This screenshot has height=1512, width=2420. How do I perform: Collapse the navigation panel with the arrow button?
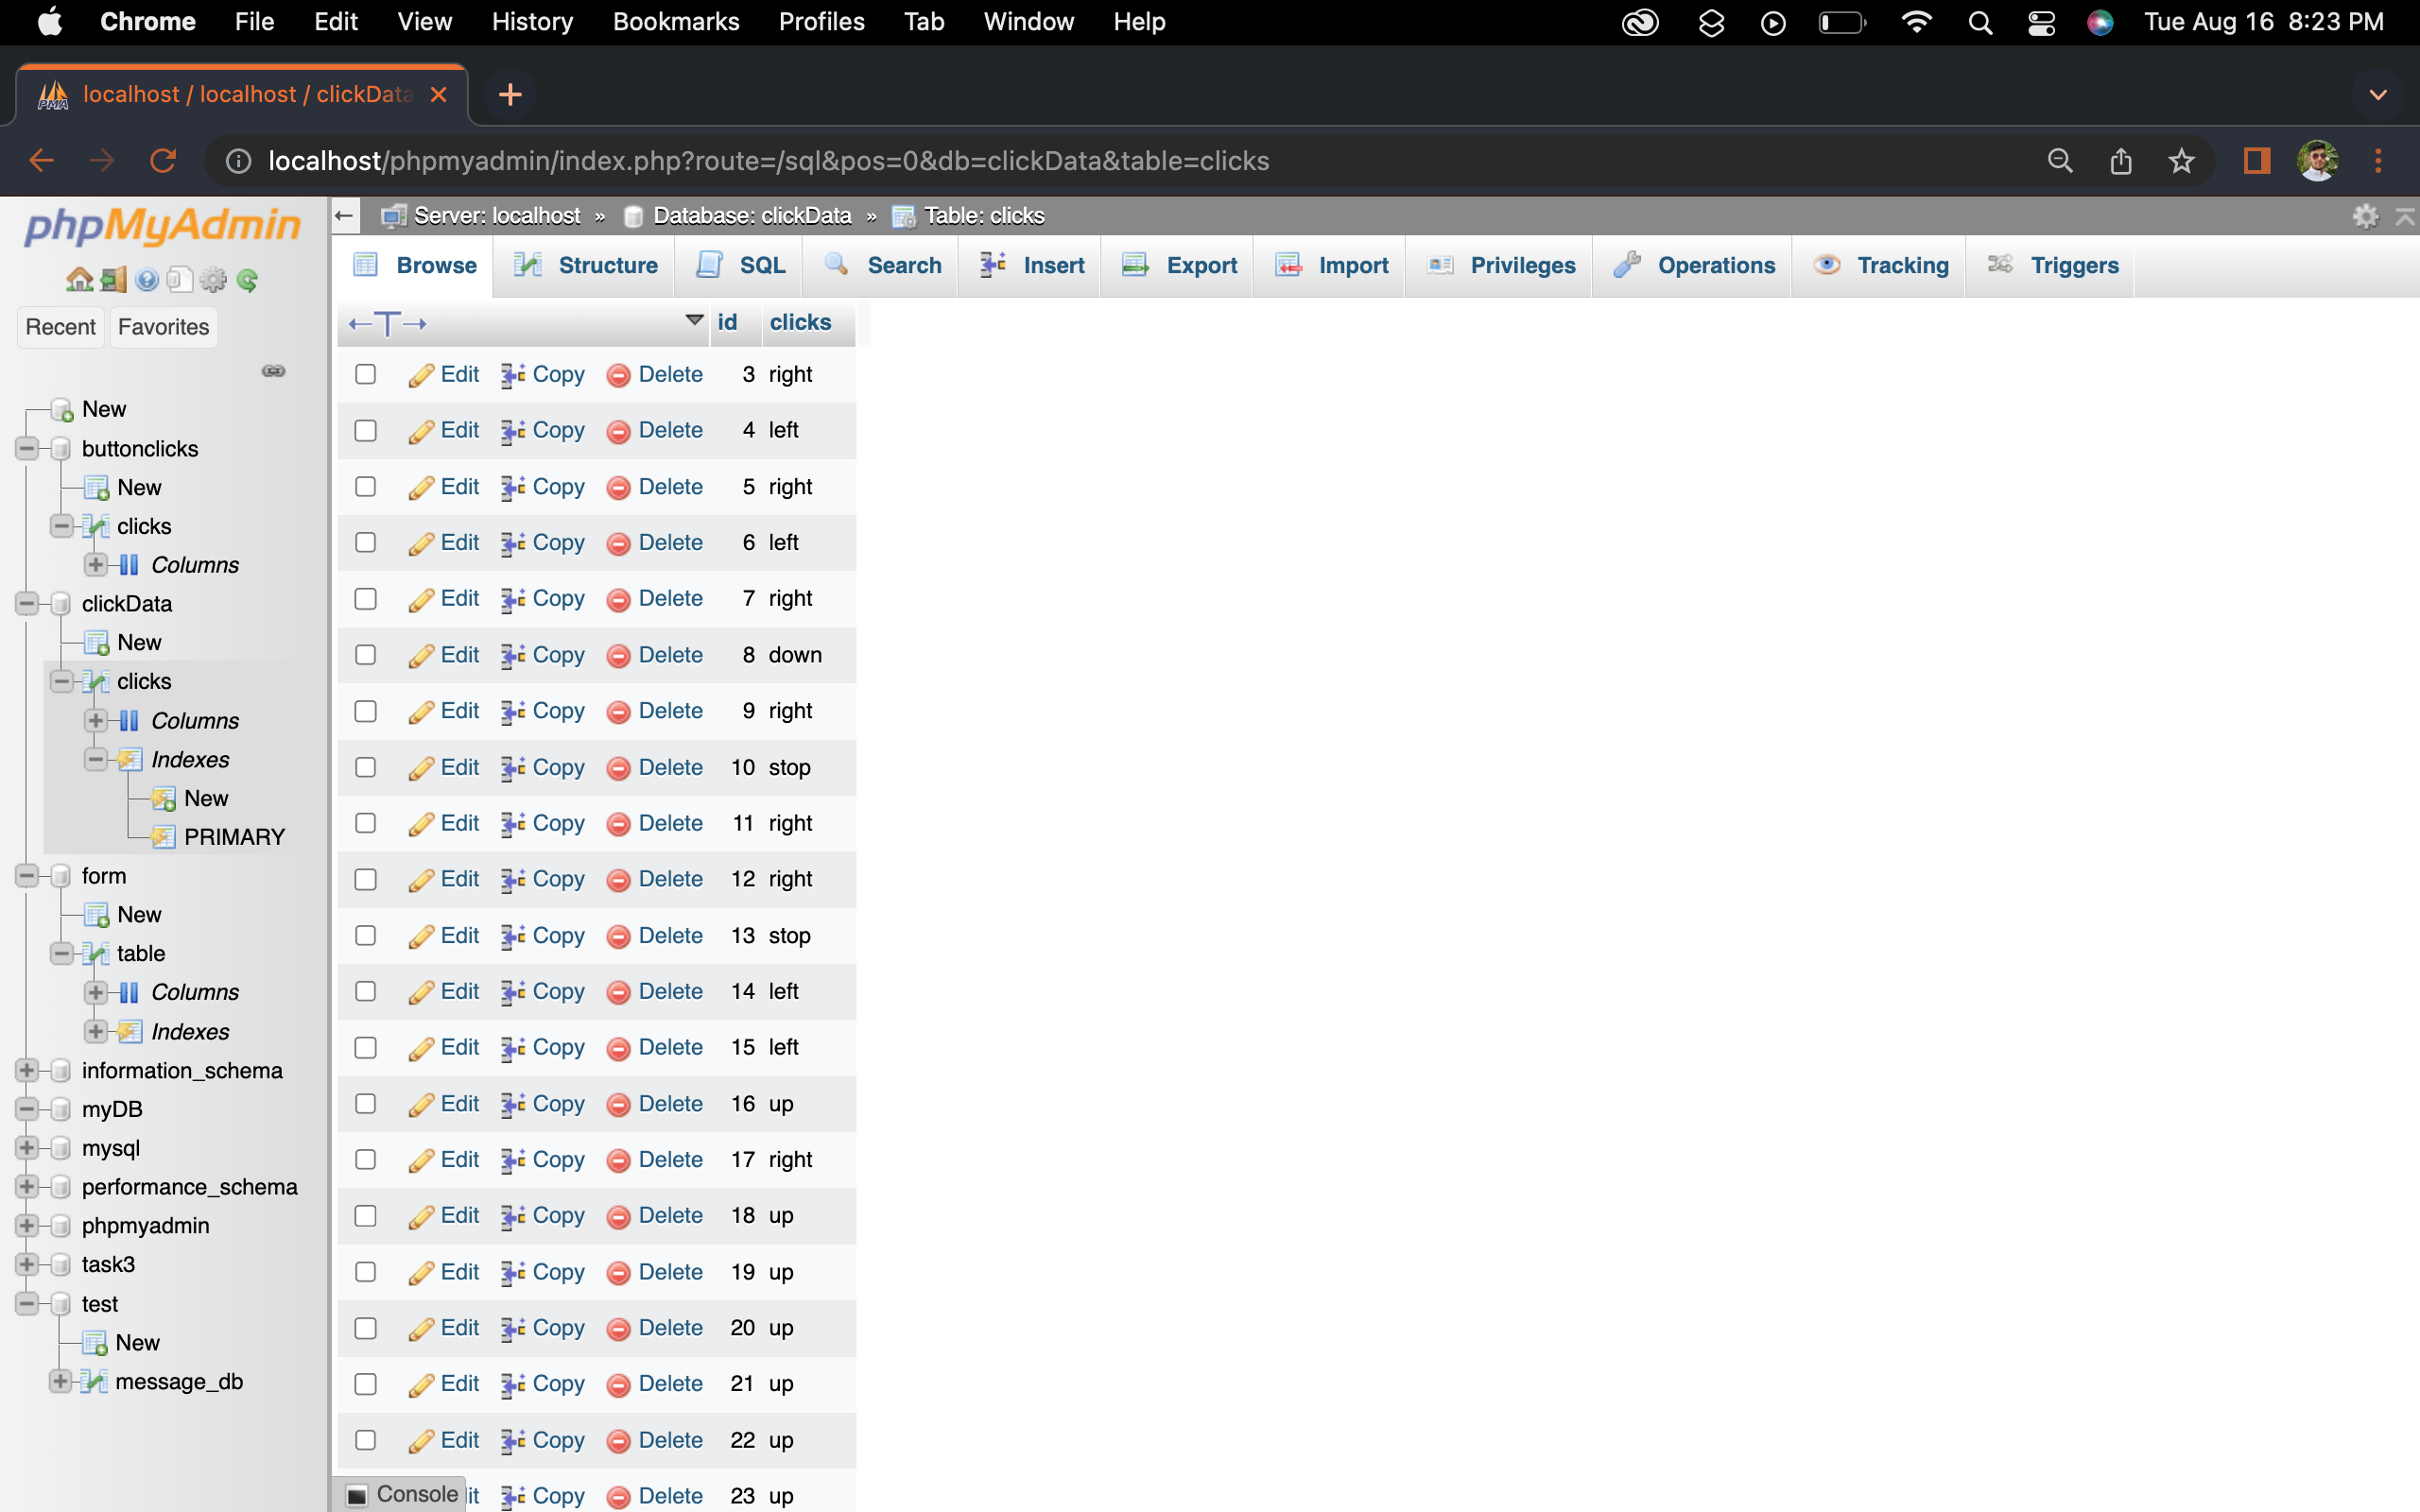[344, 216]
